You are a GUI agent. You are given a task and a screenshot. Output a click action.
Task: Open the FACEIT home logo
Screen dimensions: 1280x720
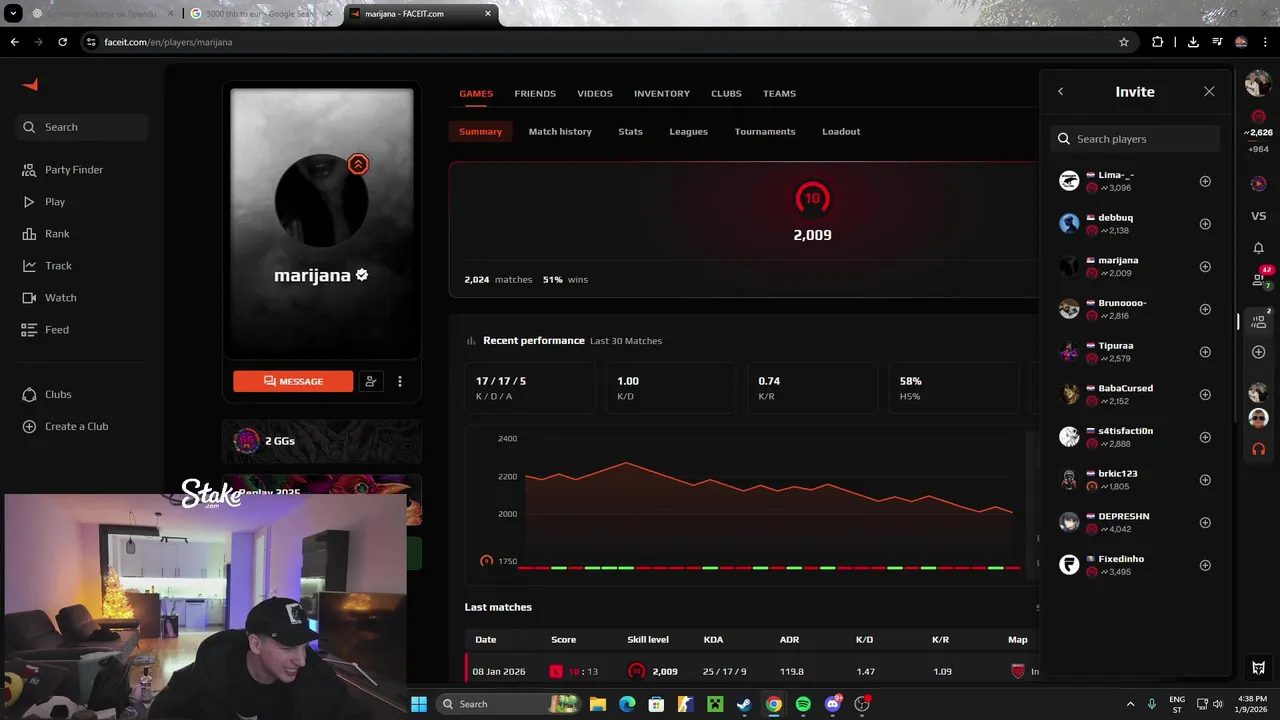[30, 85]
